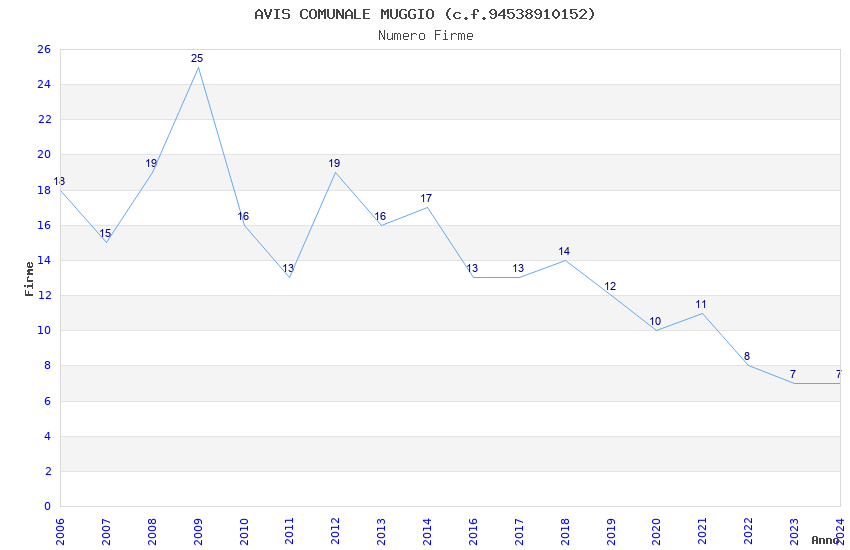Click the y-axis tick label 8
Screen dimensions: 850x550
click(x=48, y=366)
